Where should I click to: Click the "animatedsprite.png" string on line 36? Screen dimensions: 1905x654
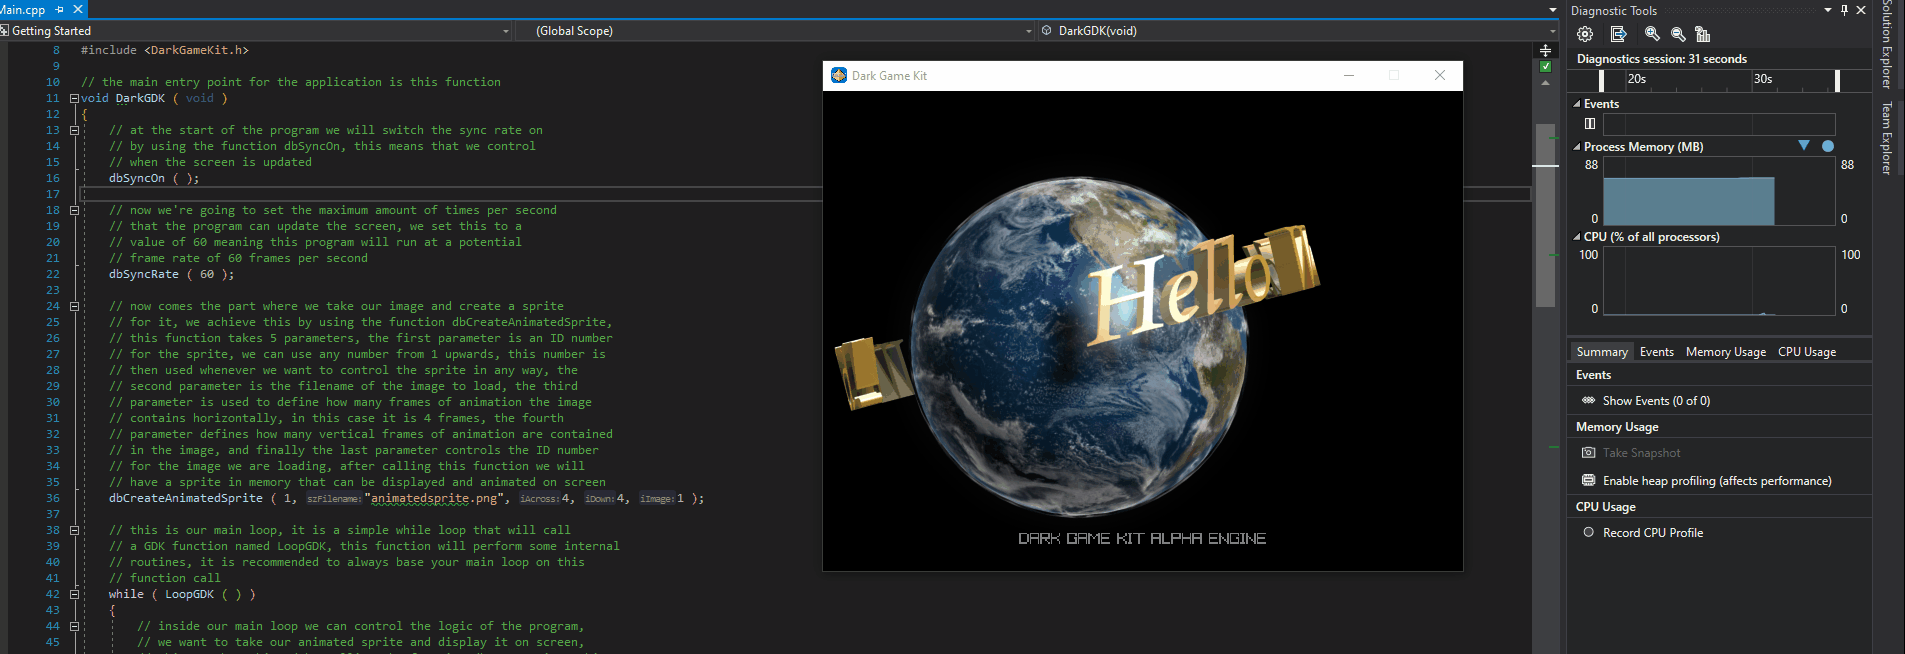click(436, 498)
